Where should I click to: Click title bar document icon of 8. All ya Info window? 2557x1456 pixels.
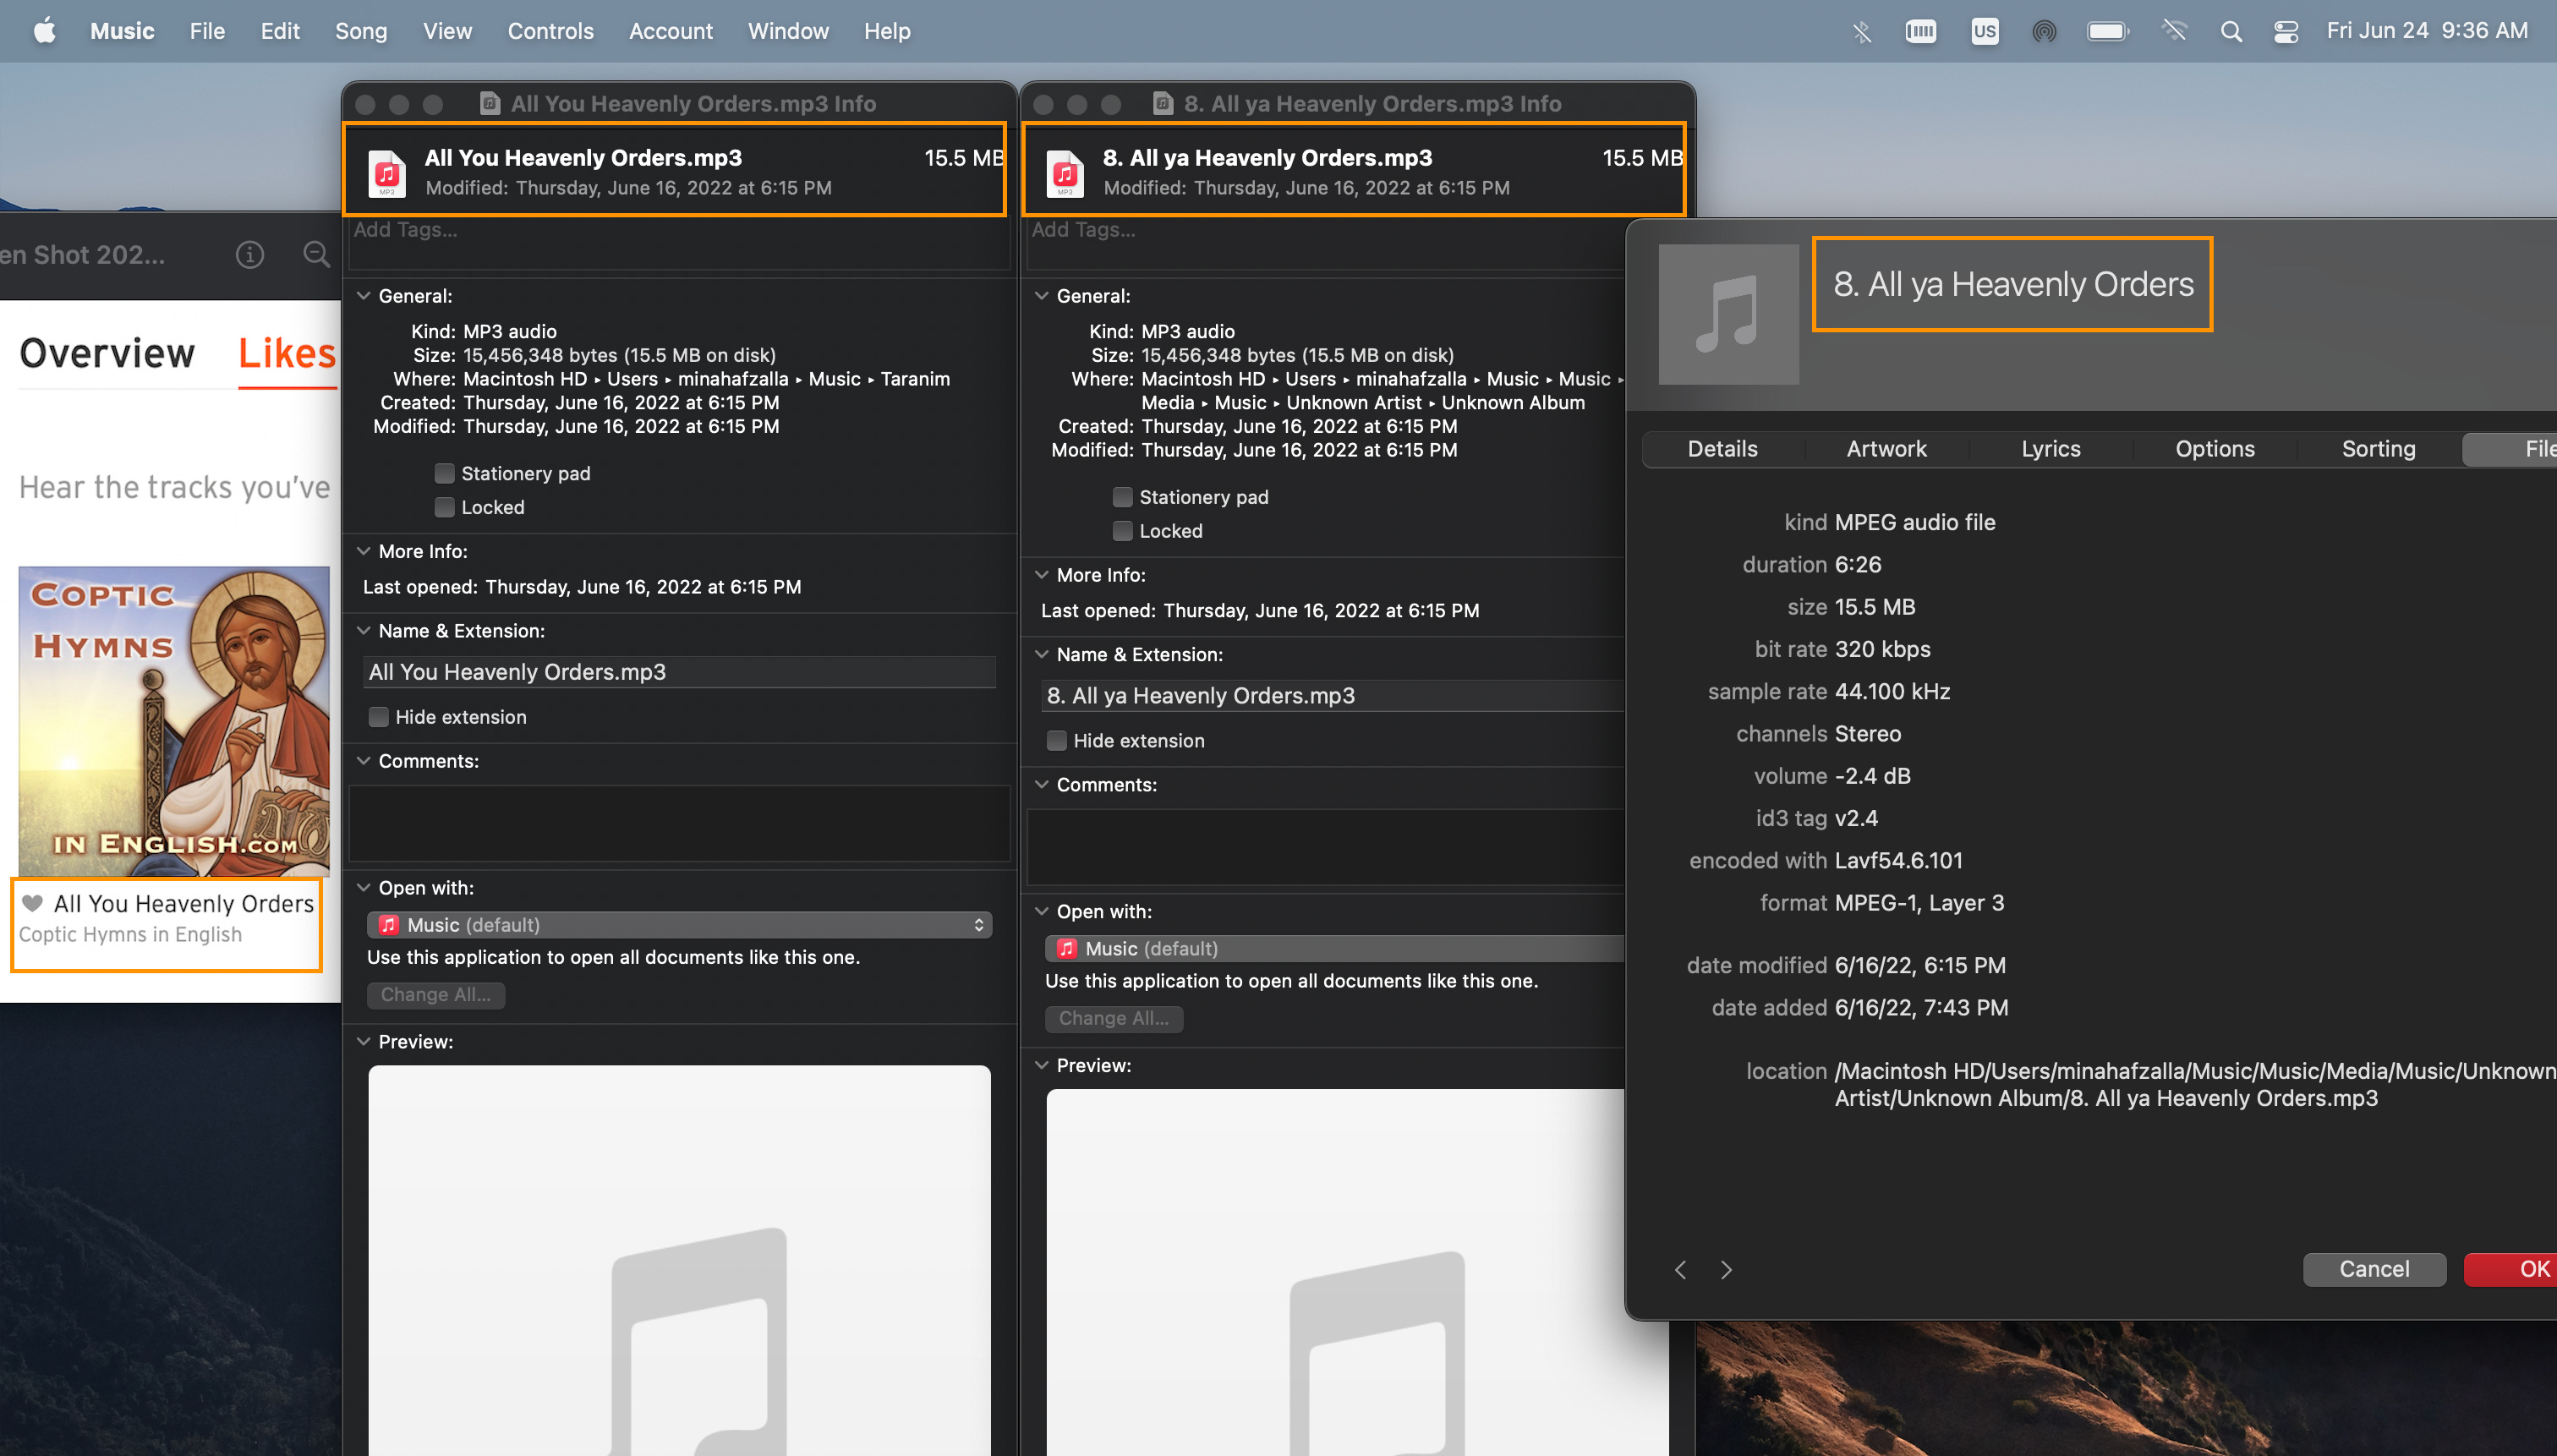[1162, 103]
